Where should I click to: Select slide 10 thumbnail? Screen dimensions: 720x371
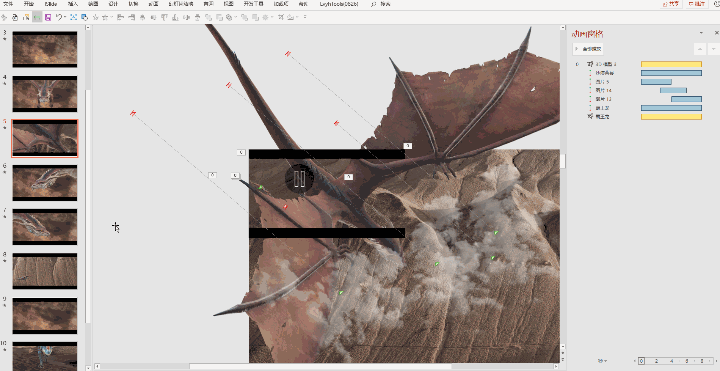[45, 356]
